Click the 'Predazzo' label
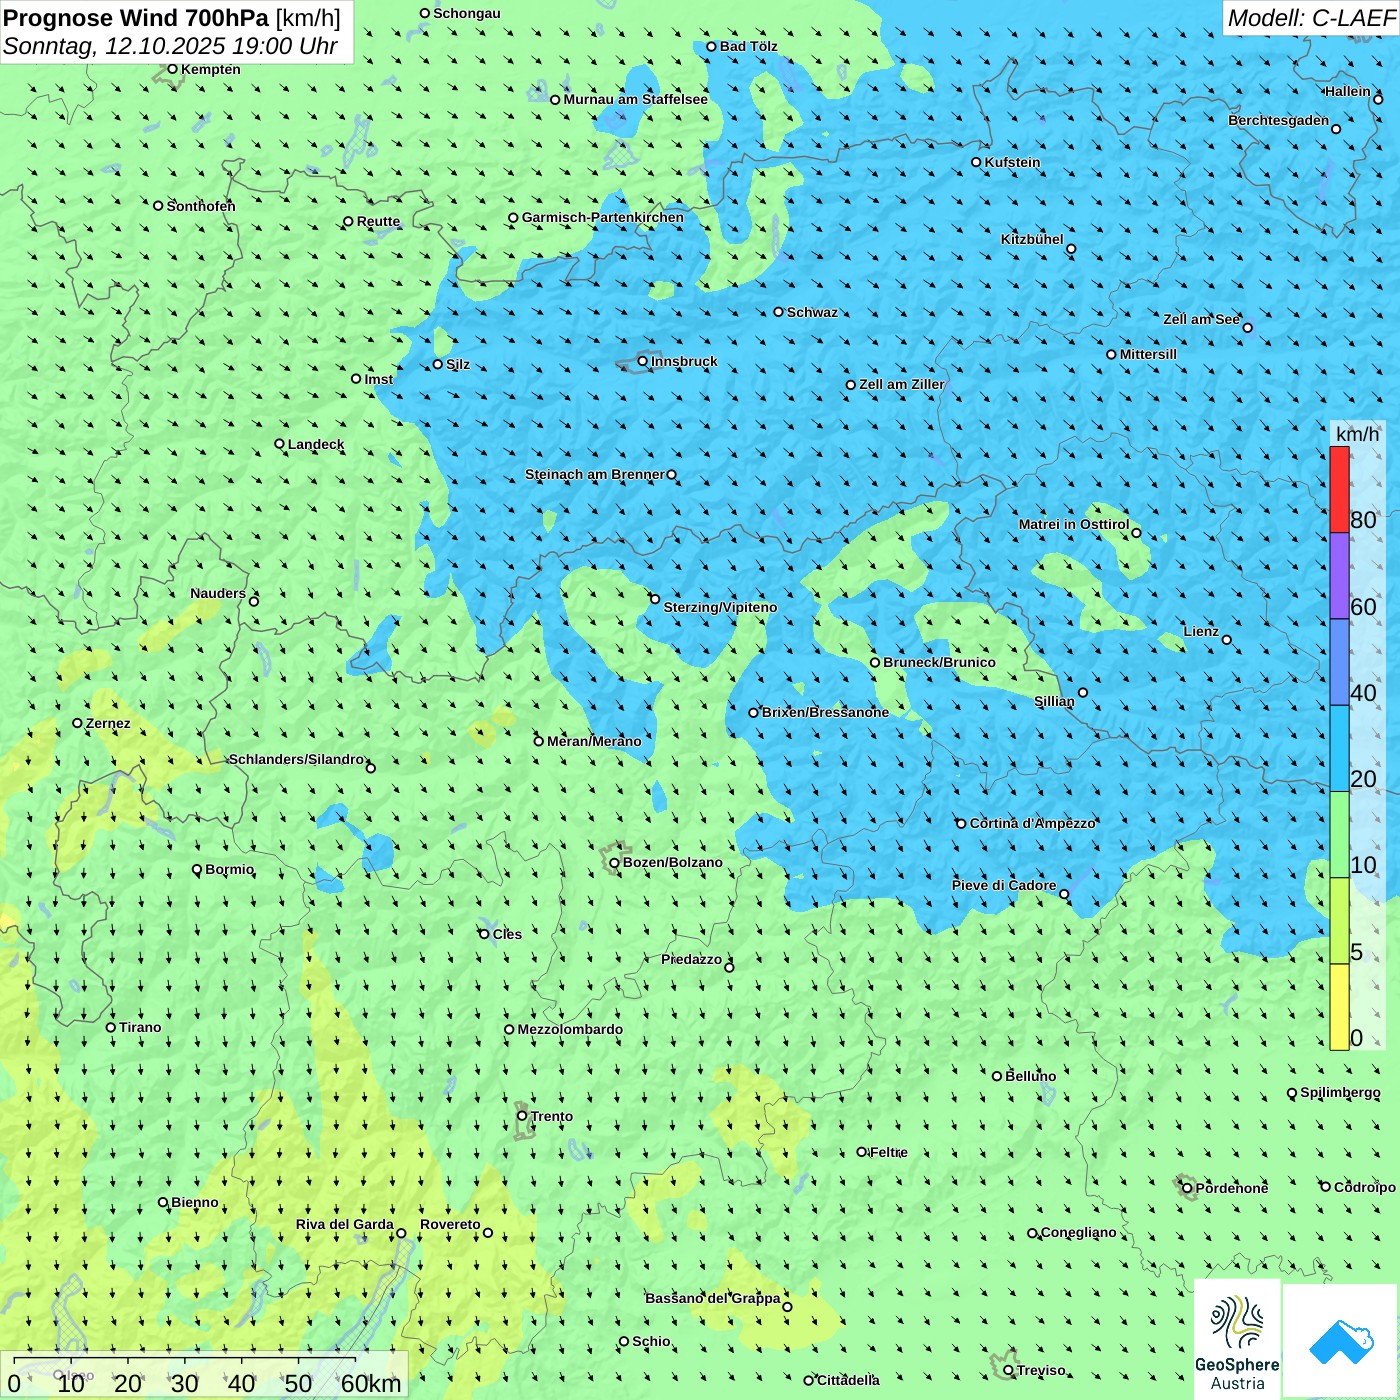Screen dimensions: 1400x1400 pos(691,959)
